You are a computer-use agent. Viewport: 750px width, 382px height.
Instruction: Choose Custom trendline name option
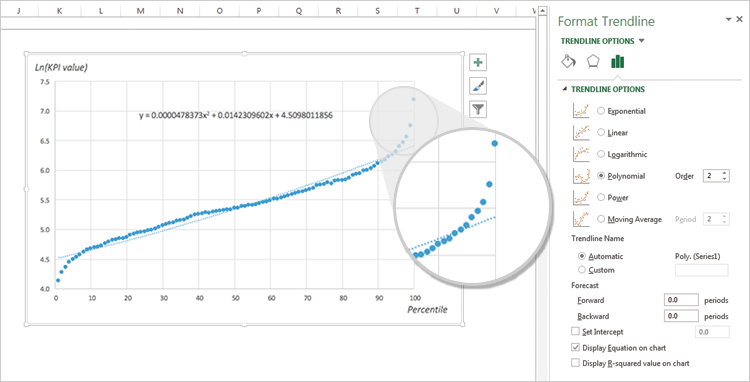(x=582, y=270)
